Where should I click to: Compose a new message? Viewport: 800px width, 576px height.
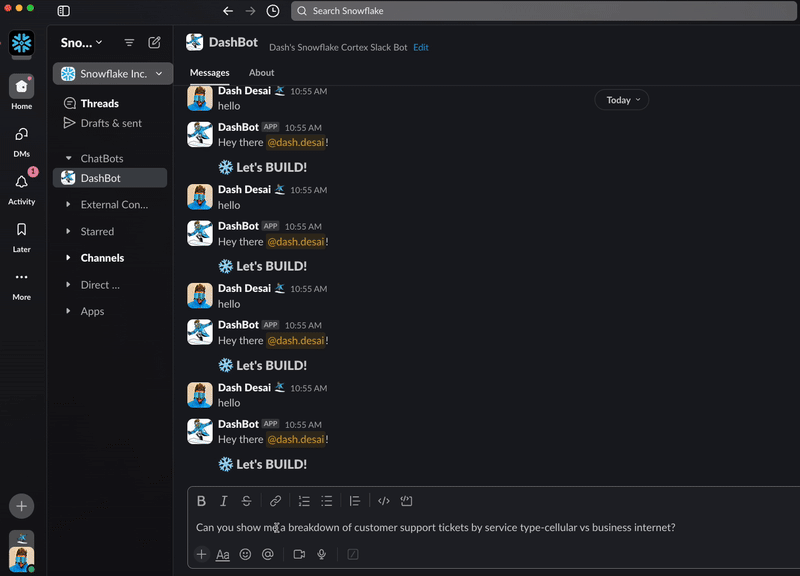pyautogui.click(x=154, y=43)
